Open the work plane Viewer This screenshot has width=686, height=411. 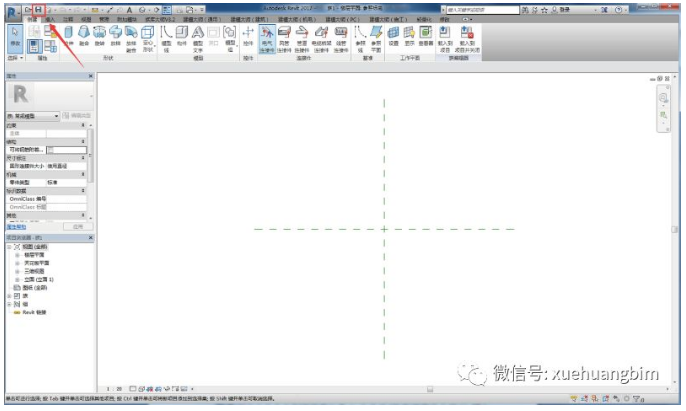(425, 36)
